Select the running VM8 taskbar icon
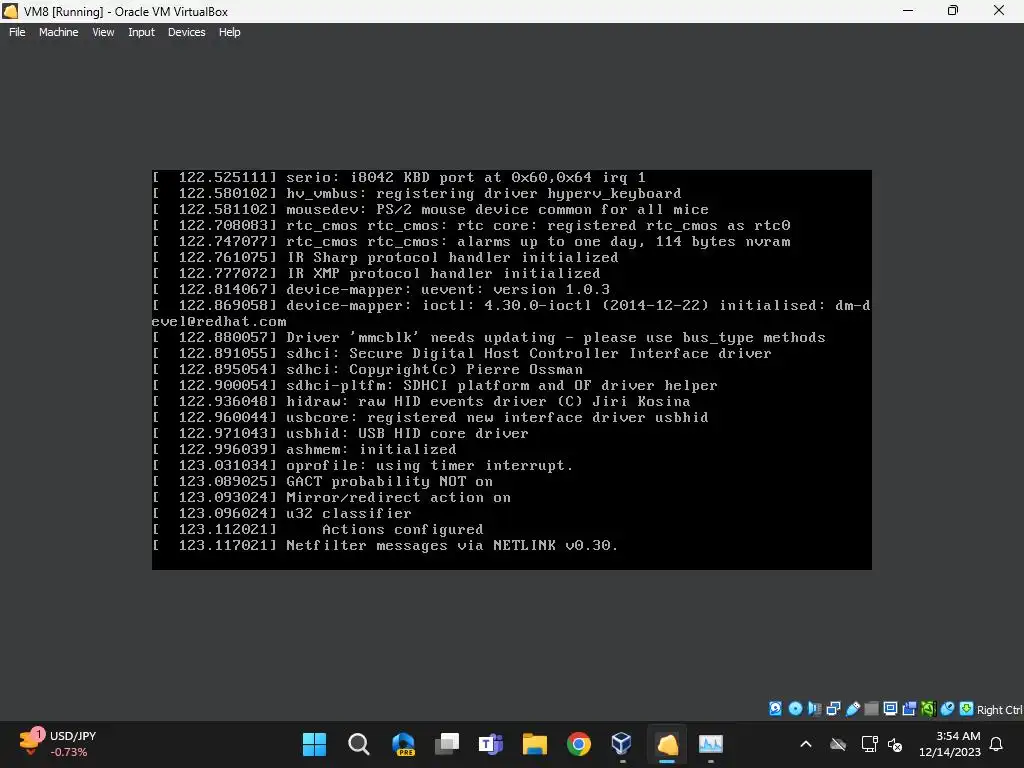Image resolution: width=1024 pixels, height=768 pixels. click(667, 744)
